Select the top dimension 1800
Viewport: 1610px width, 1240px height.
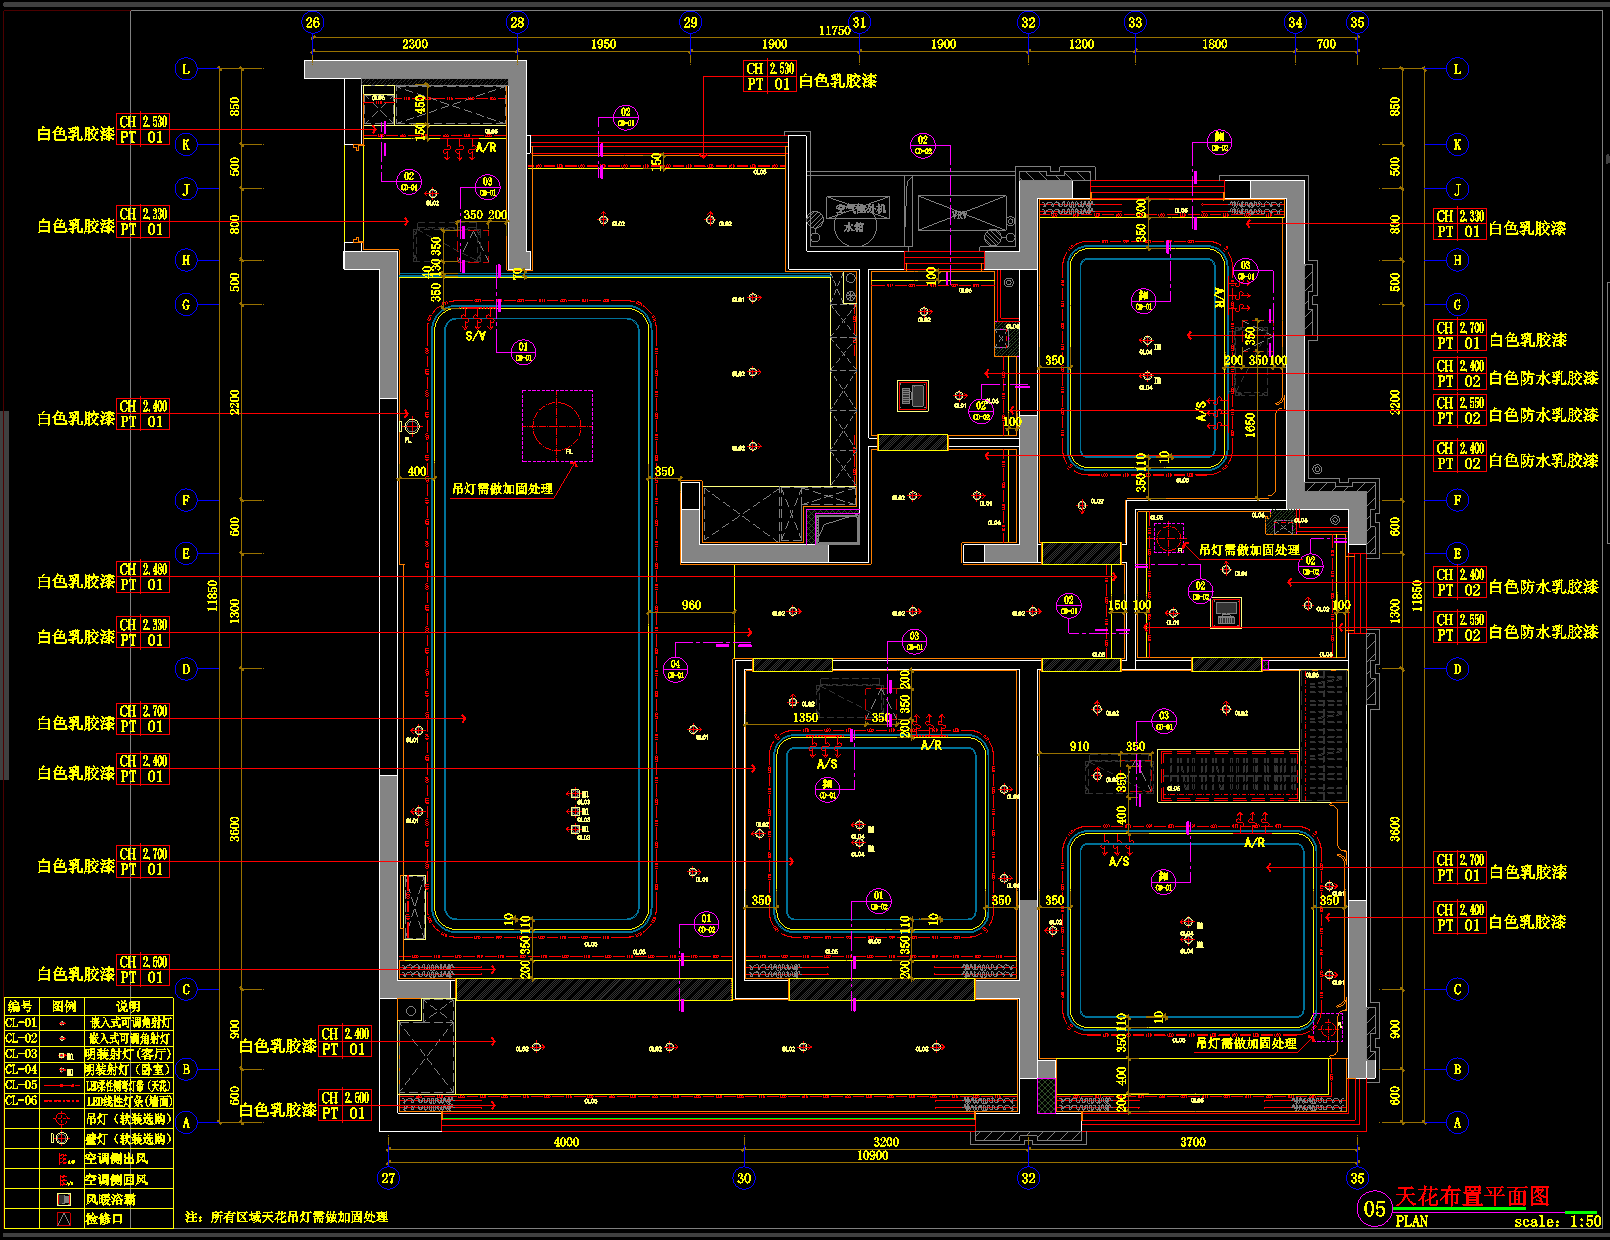click(x=1215, y=44)
